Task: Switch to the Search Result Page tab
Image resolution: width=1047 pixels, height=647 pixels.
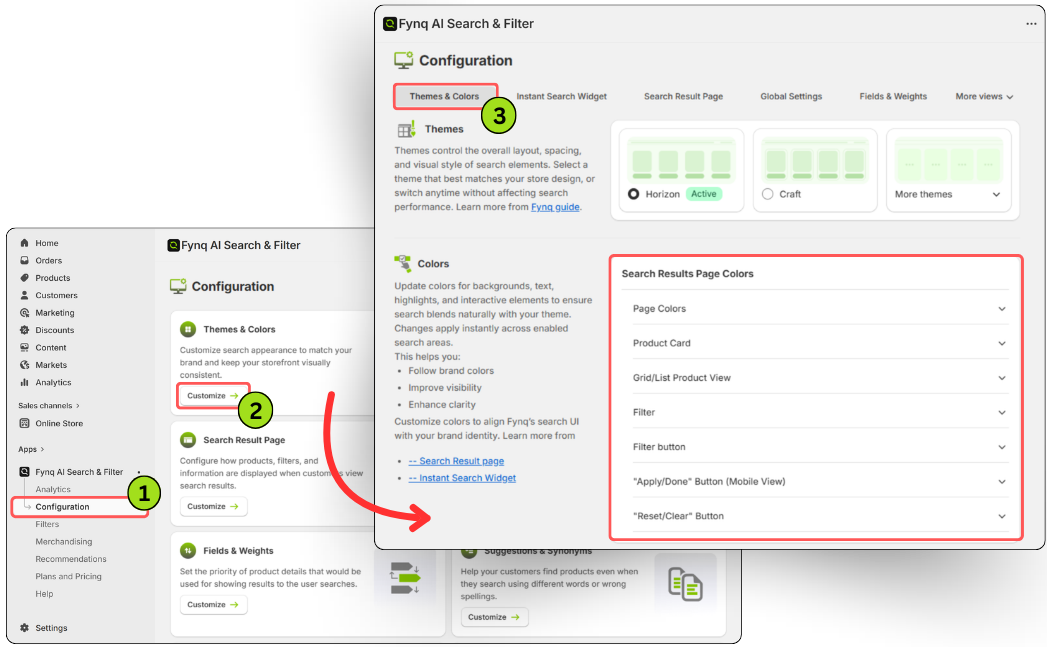Action: tap(684, 96)
